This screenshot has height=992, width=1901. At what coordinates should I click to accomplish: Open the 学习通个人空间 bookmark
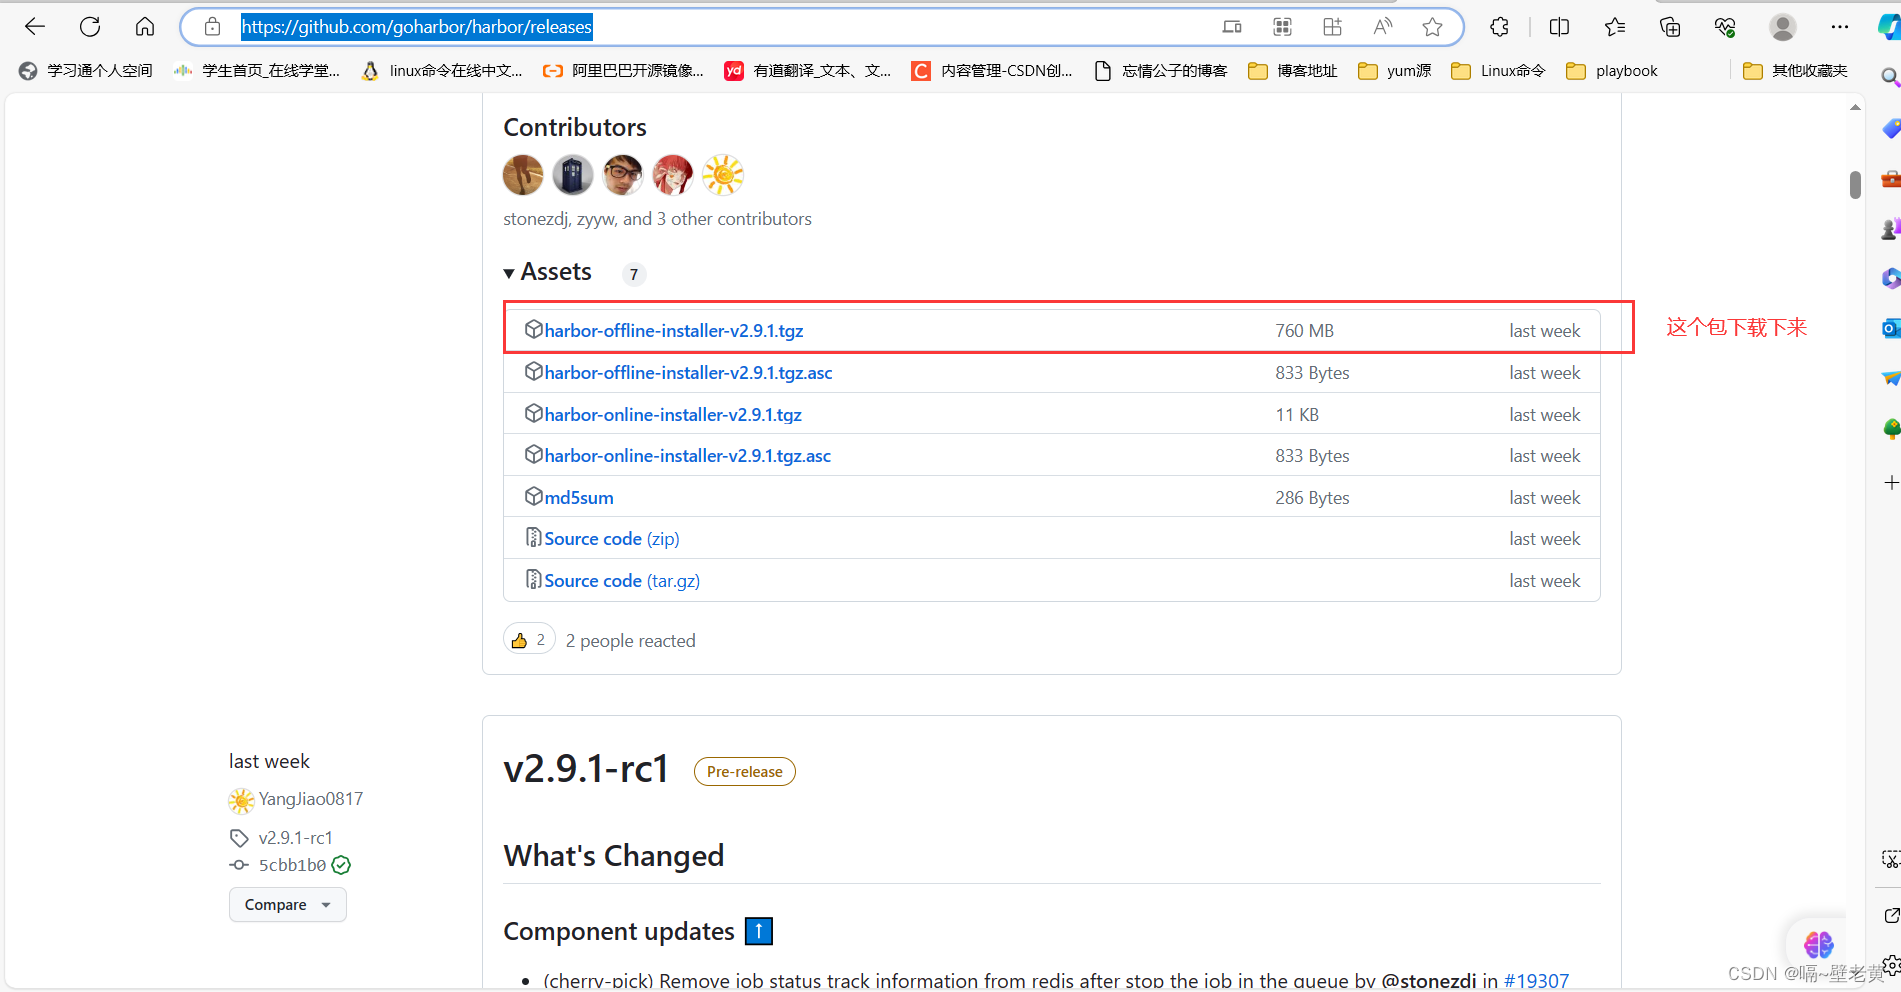(86, 71)
